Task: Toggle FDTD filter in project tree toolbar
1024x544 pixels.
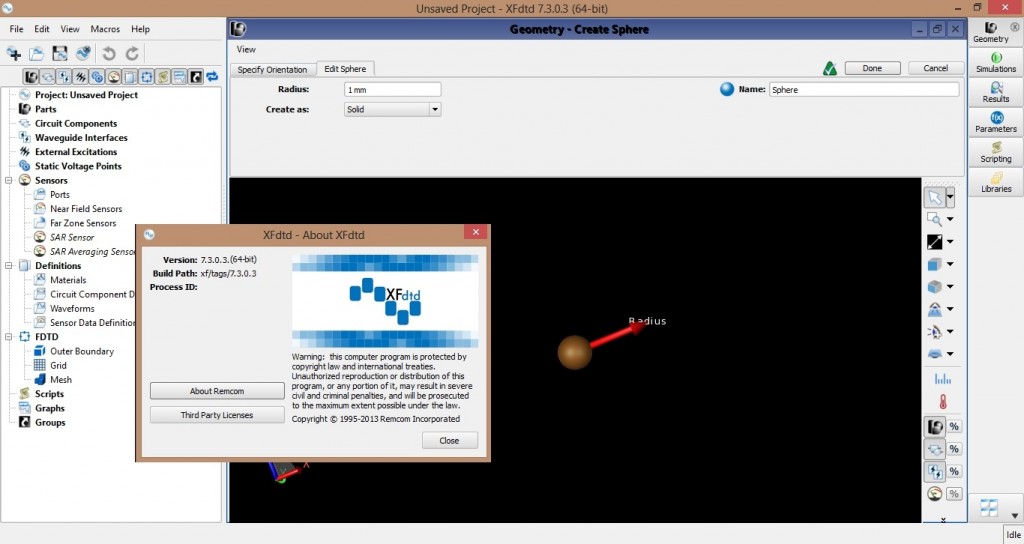Action: (x=146, y=77)
